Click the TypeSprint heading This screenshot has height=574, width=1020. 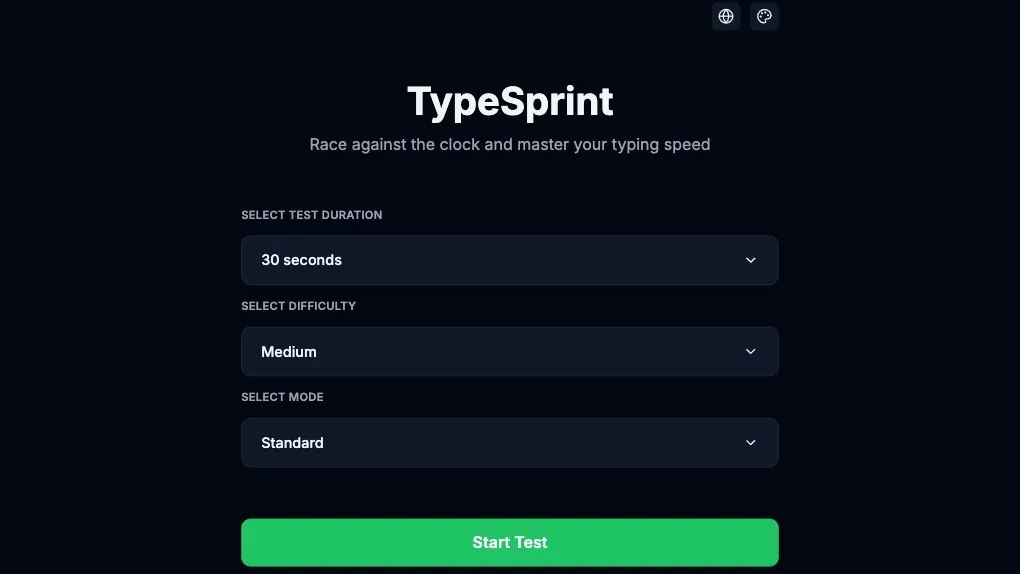click(x=510, y=102)
